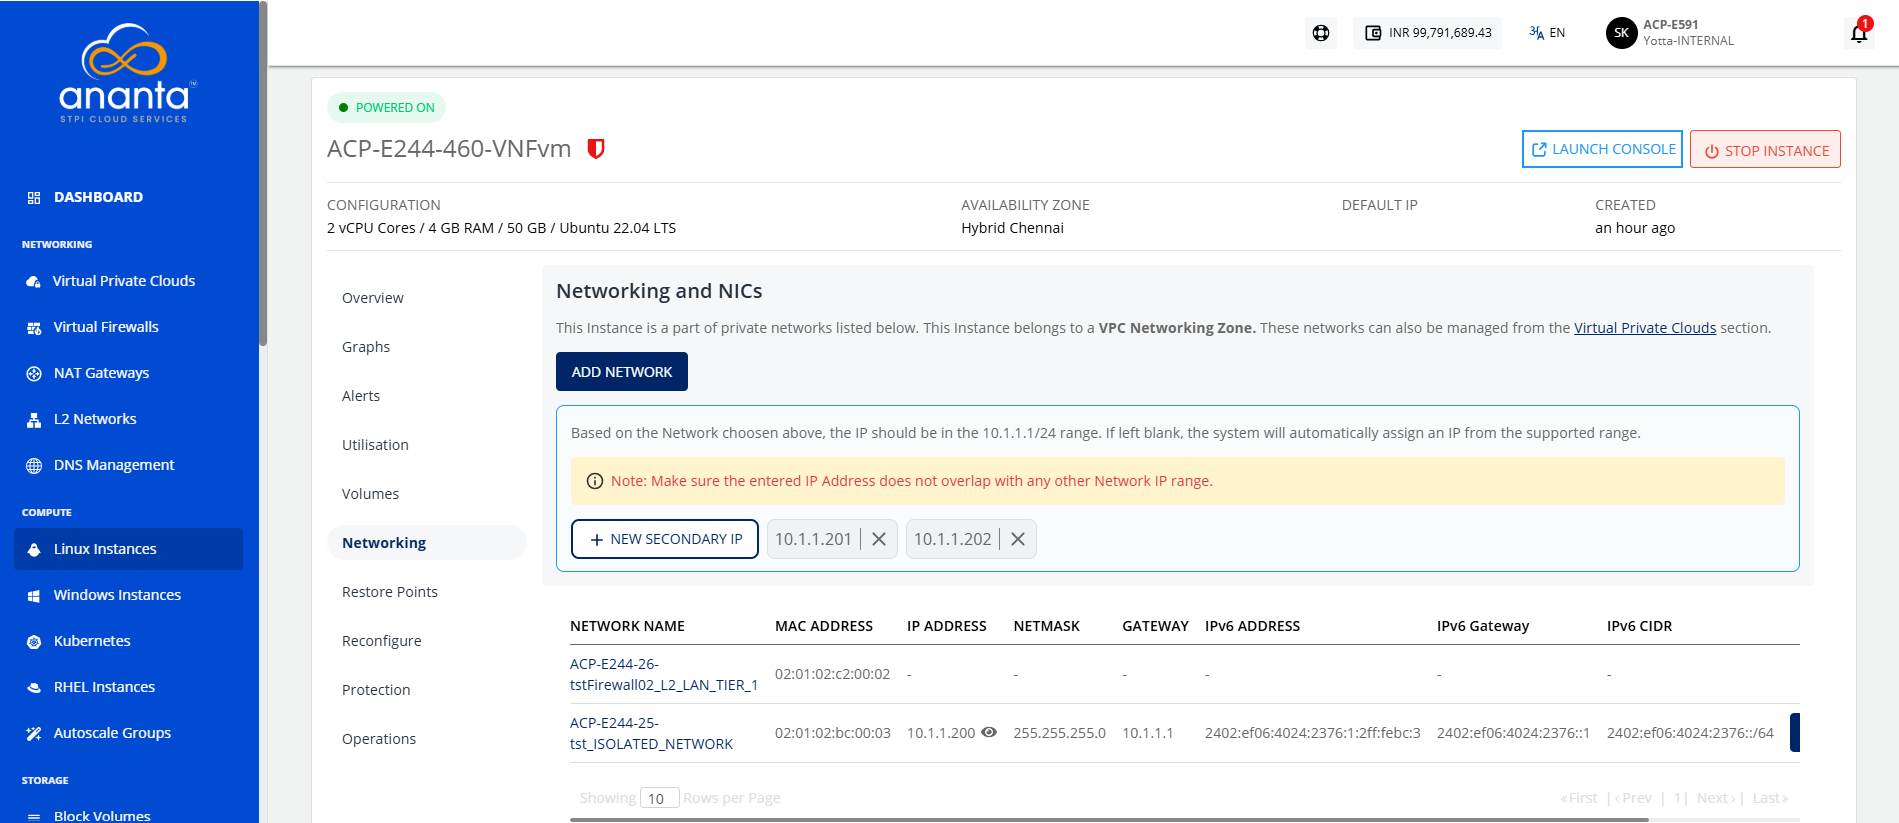Open the Utilisation tab

(375, 445)
